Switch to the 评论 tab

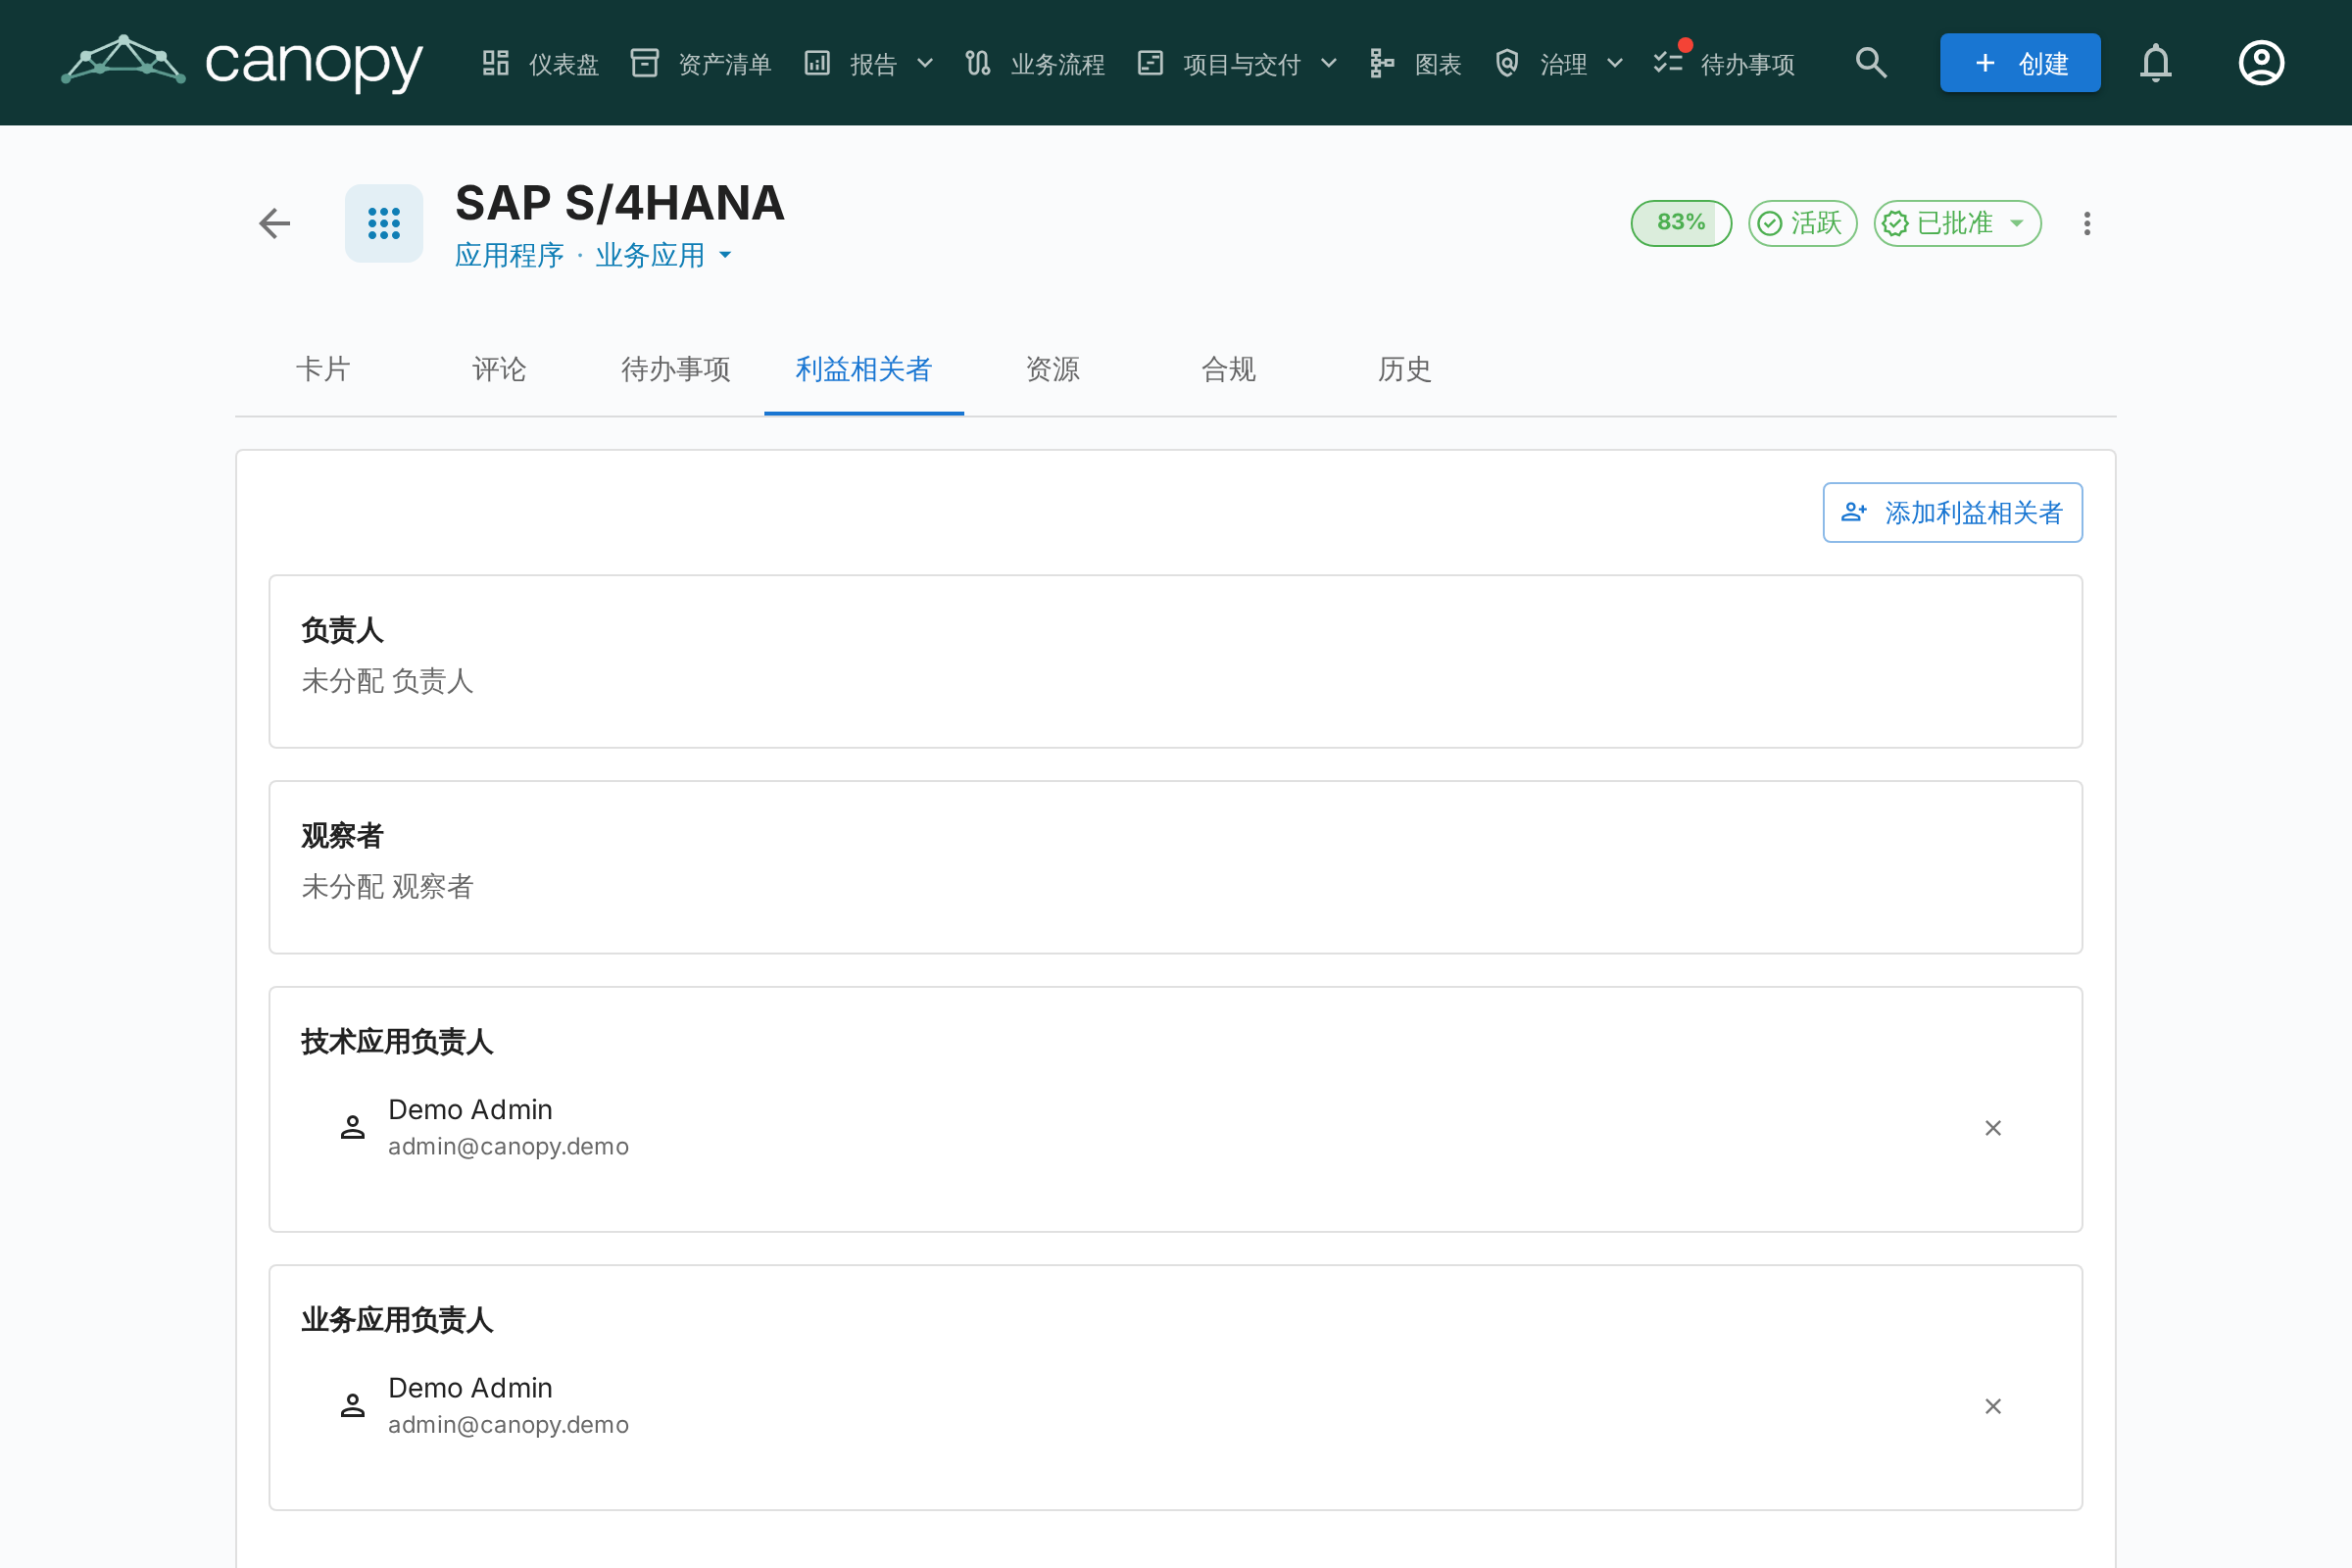pyautogui.click(x=499, y=369)
